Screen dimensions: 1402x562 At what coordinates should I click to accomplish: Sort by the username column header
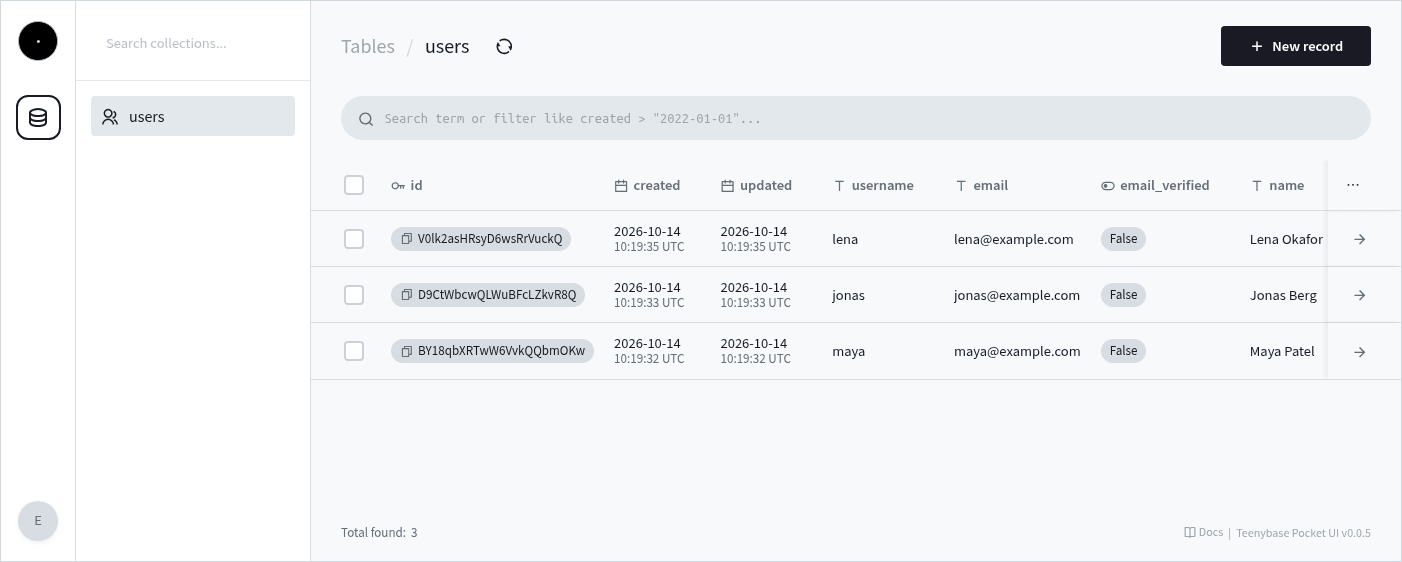[x=873, y=185]
